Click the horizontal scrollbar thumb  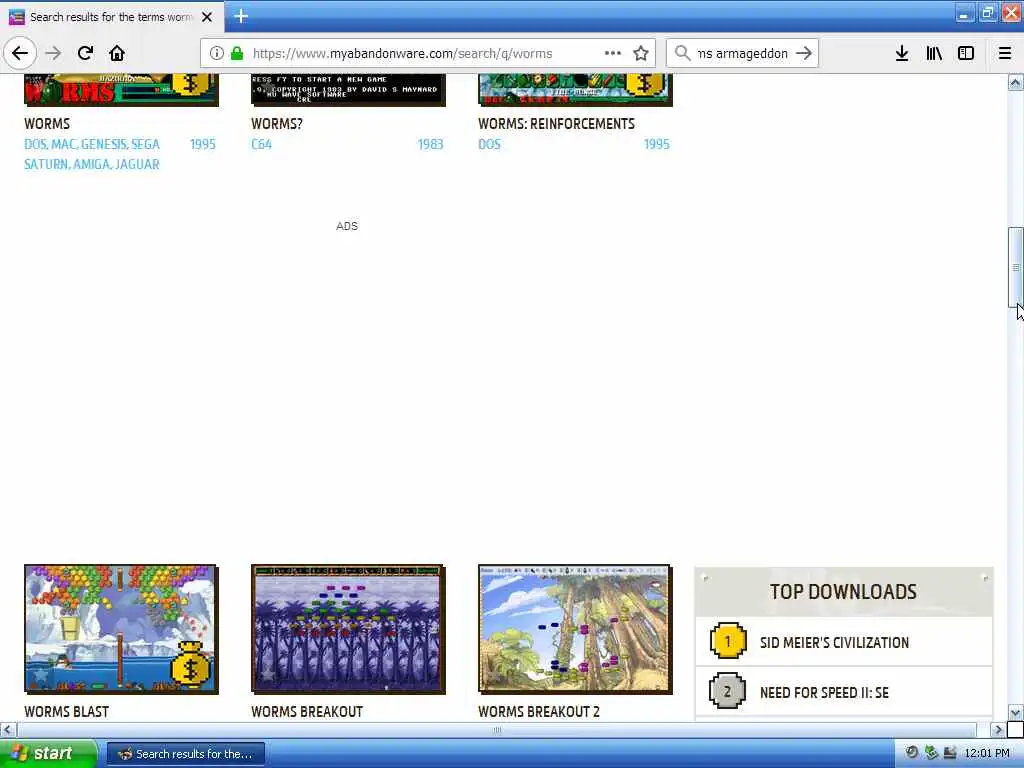tap(496, 729)
